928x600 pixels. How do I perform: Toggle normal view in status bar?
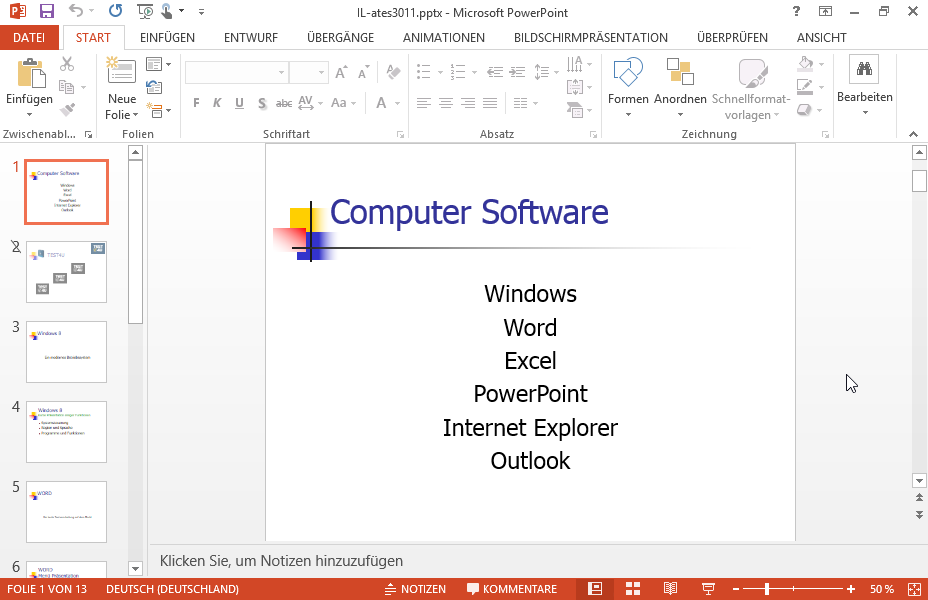[x=595, y=589]
